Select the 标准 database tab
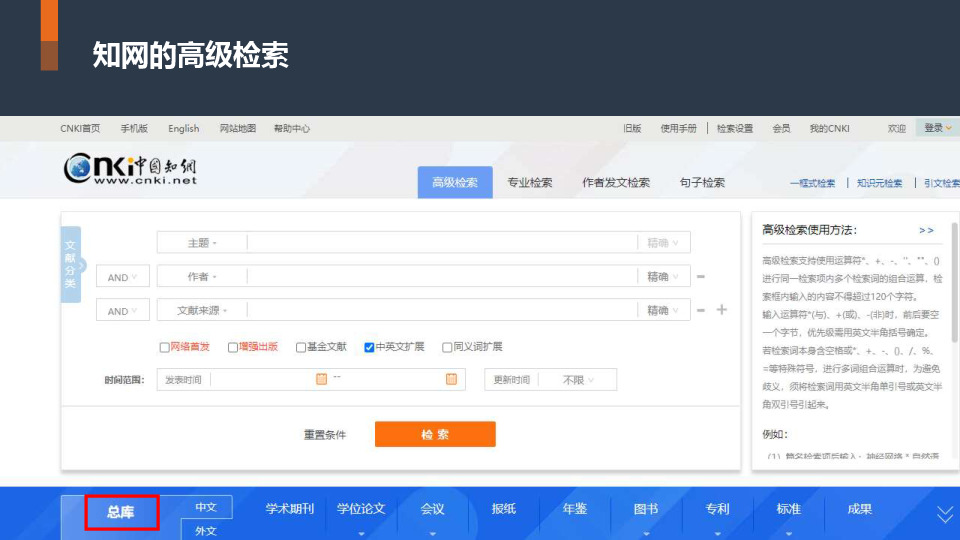 (x=789, y=509)
